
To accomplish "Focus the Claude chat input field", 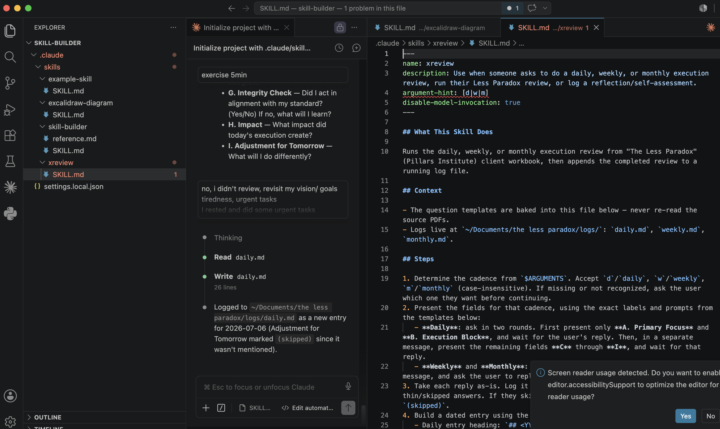I will [x=271, y=387].
